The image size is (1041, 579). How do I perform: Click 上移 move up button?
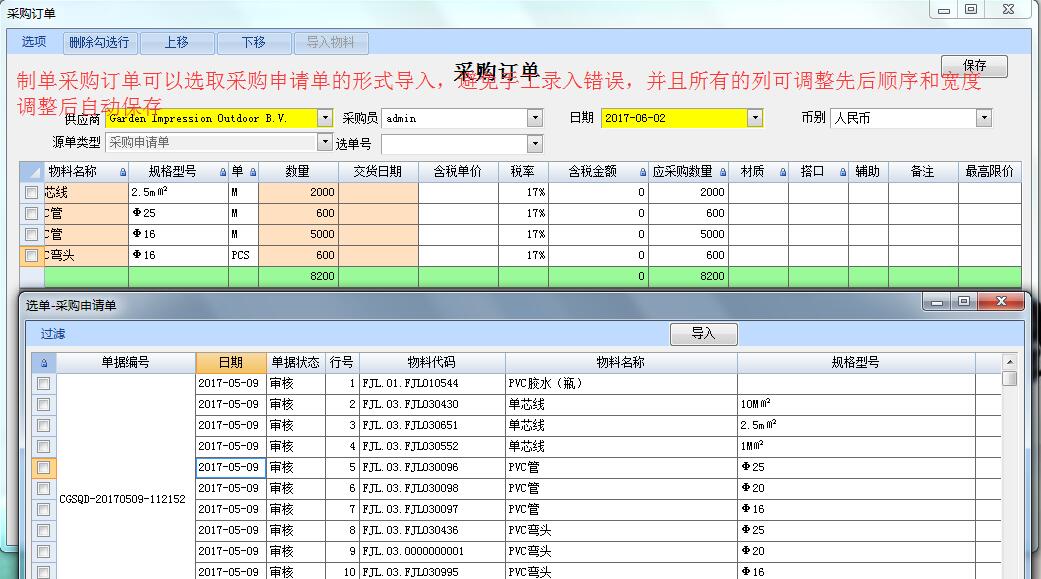pyautogui.click(x=177, y=42)
